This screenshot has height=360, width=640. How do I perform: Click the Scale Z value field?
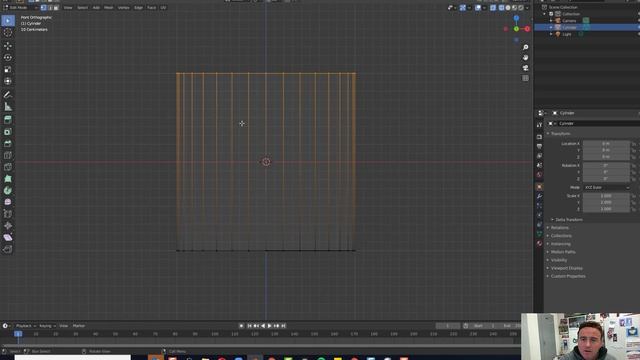click(606, 209)
